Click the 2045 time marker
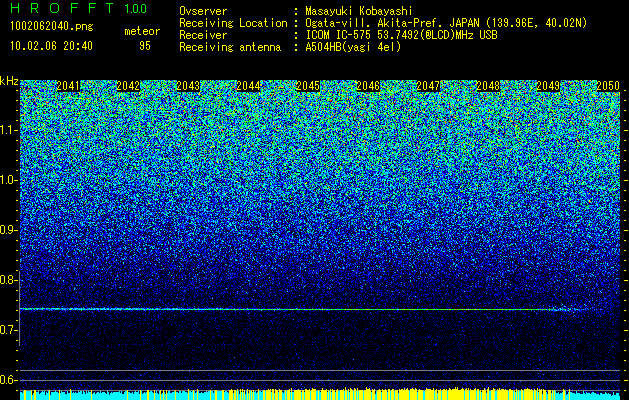 click(308, 86)
